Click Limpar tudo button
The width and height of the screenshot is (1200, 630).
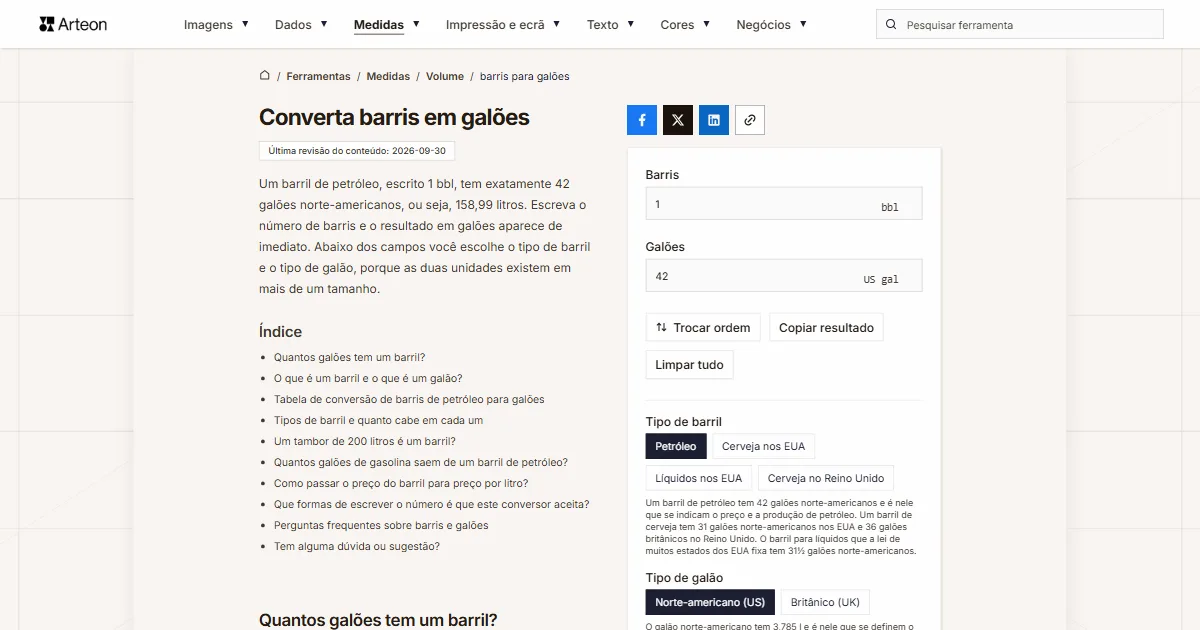[x=689, y=365]
